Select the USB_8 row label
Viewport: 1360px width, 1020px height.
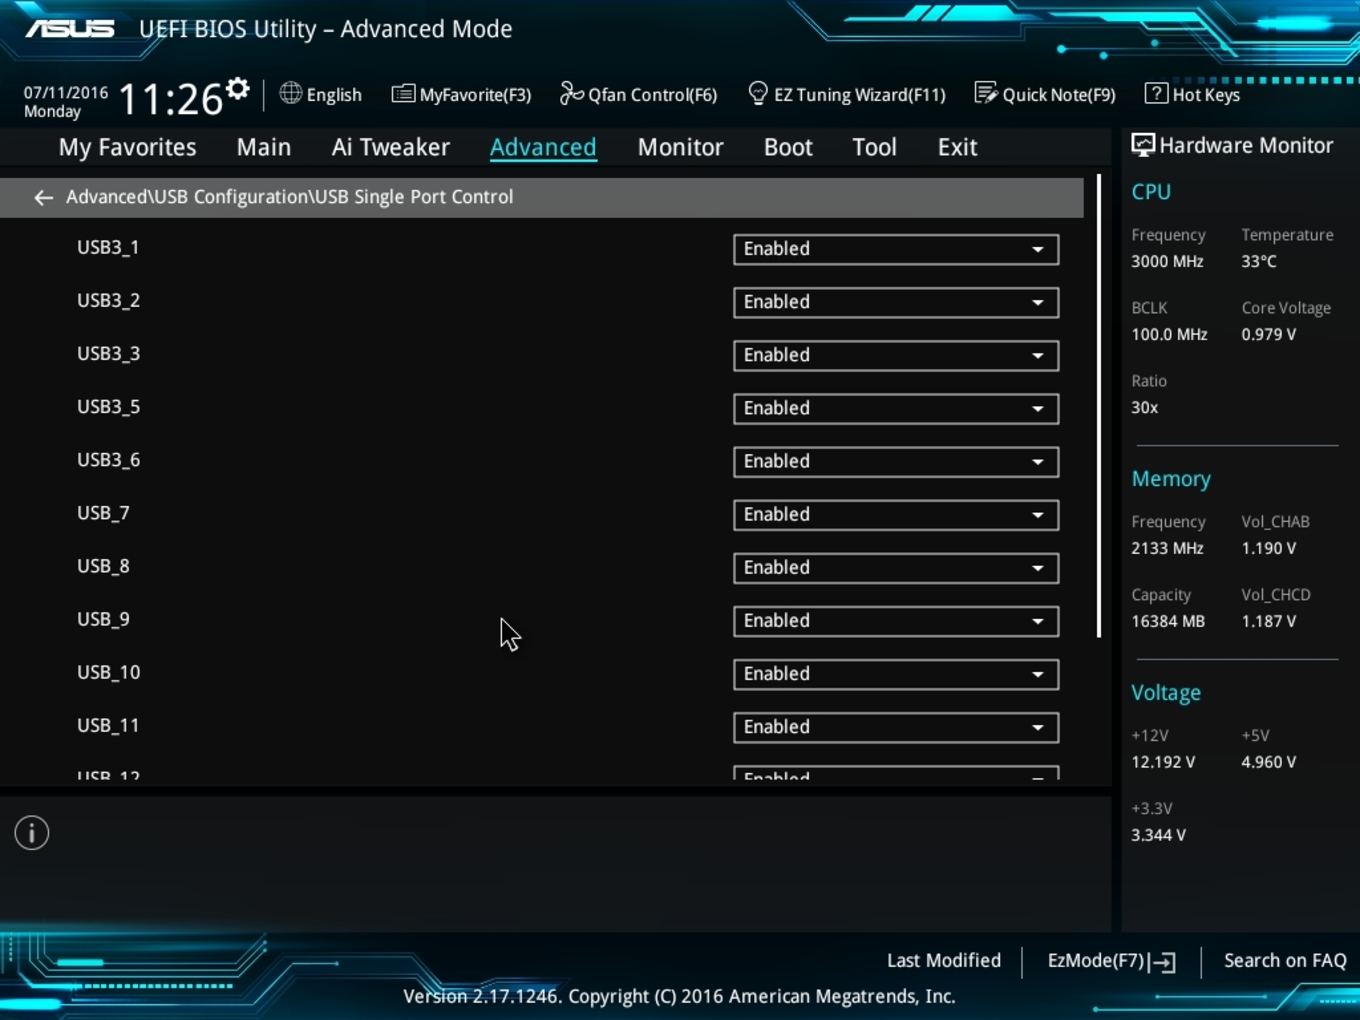coord(103,566)
